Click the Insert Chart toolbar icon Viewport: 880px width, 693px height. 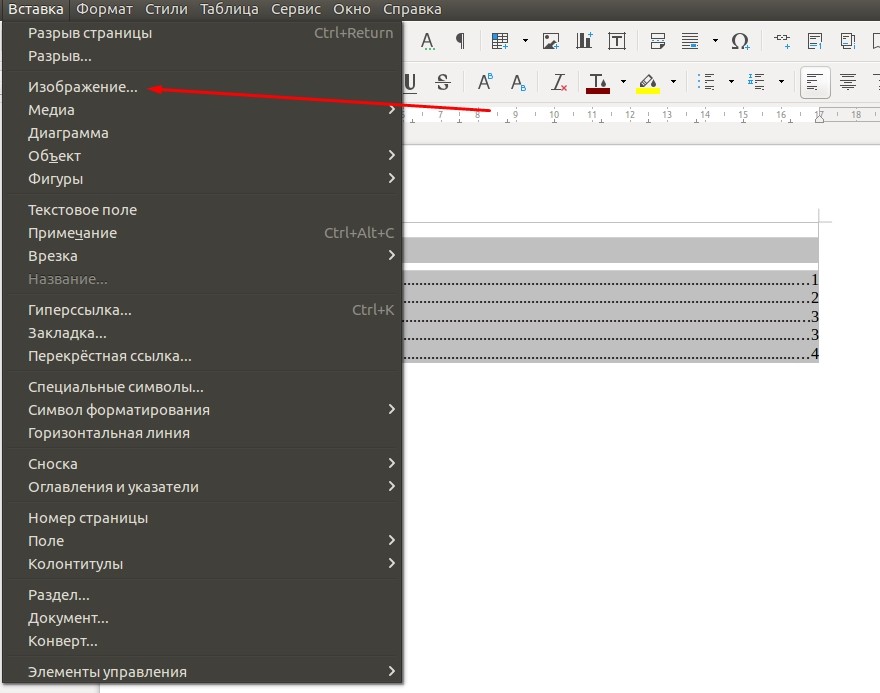(584, 41)
